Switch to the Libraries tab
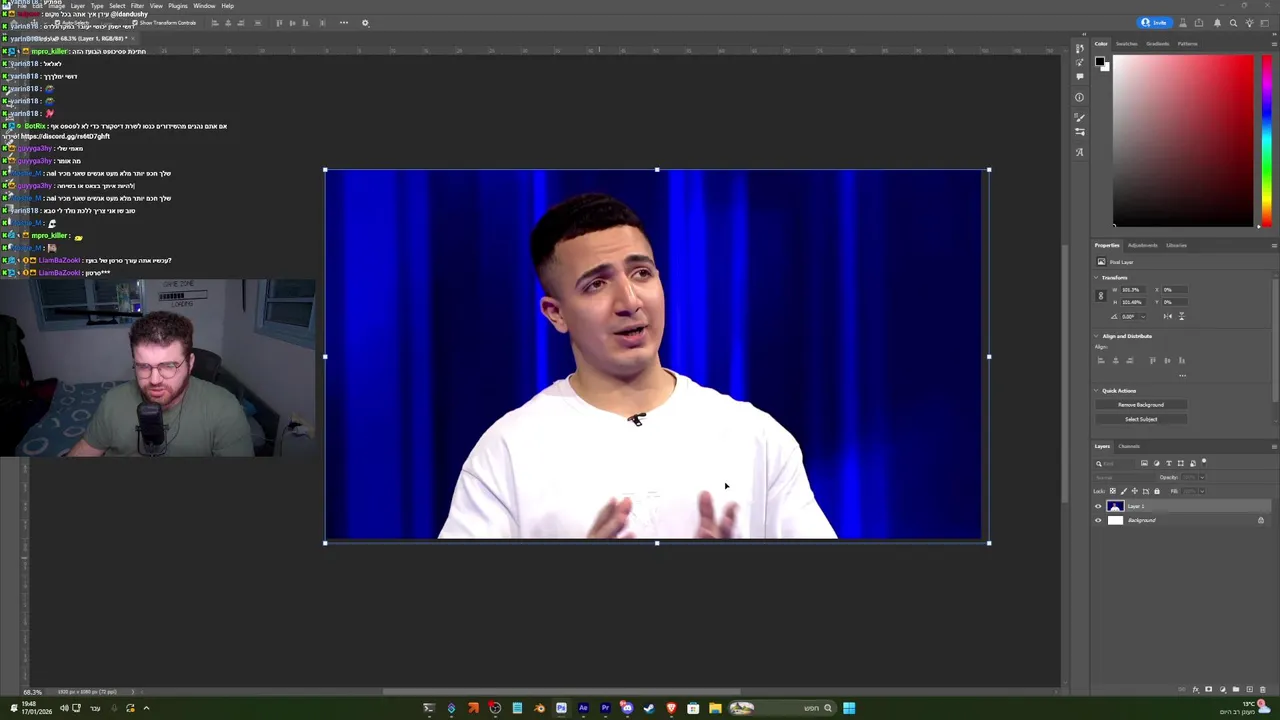 tap(1176, 245)
